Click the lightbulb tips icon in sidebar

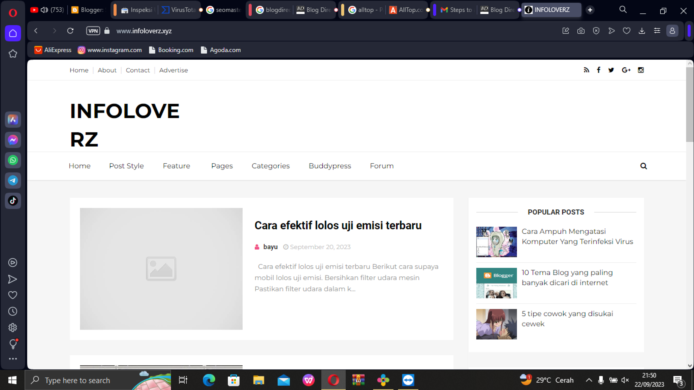(13, 344)
